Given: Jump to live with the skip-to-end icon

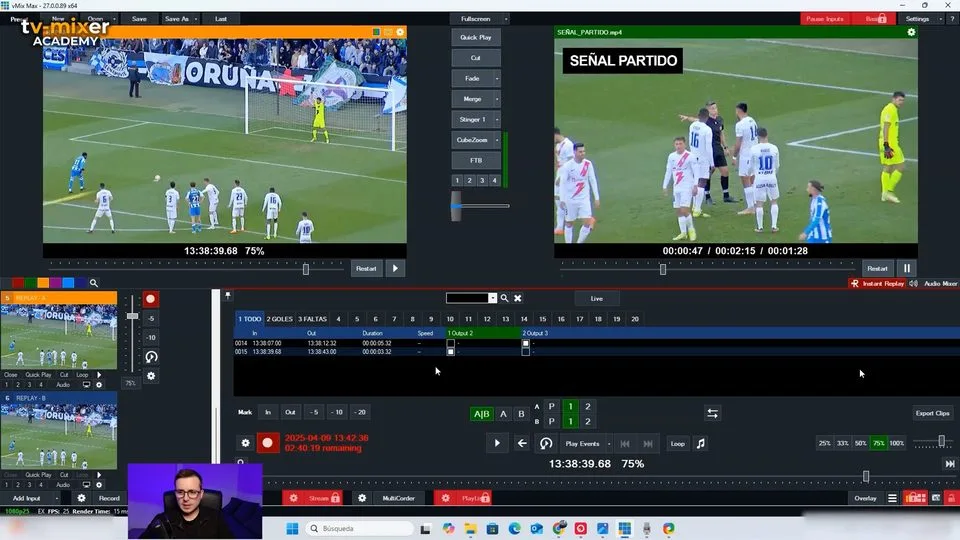Looking at the screenshot, I should tap(949, 464).
